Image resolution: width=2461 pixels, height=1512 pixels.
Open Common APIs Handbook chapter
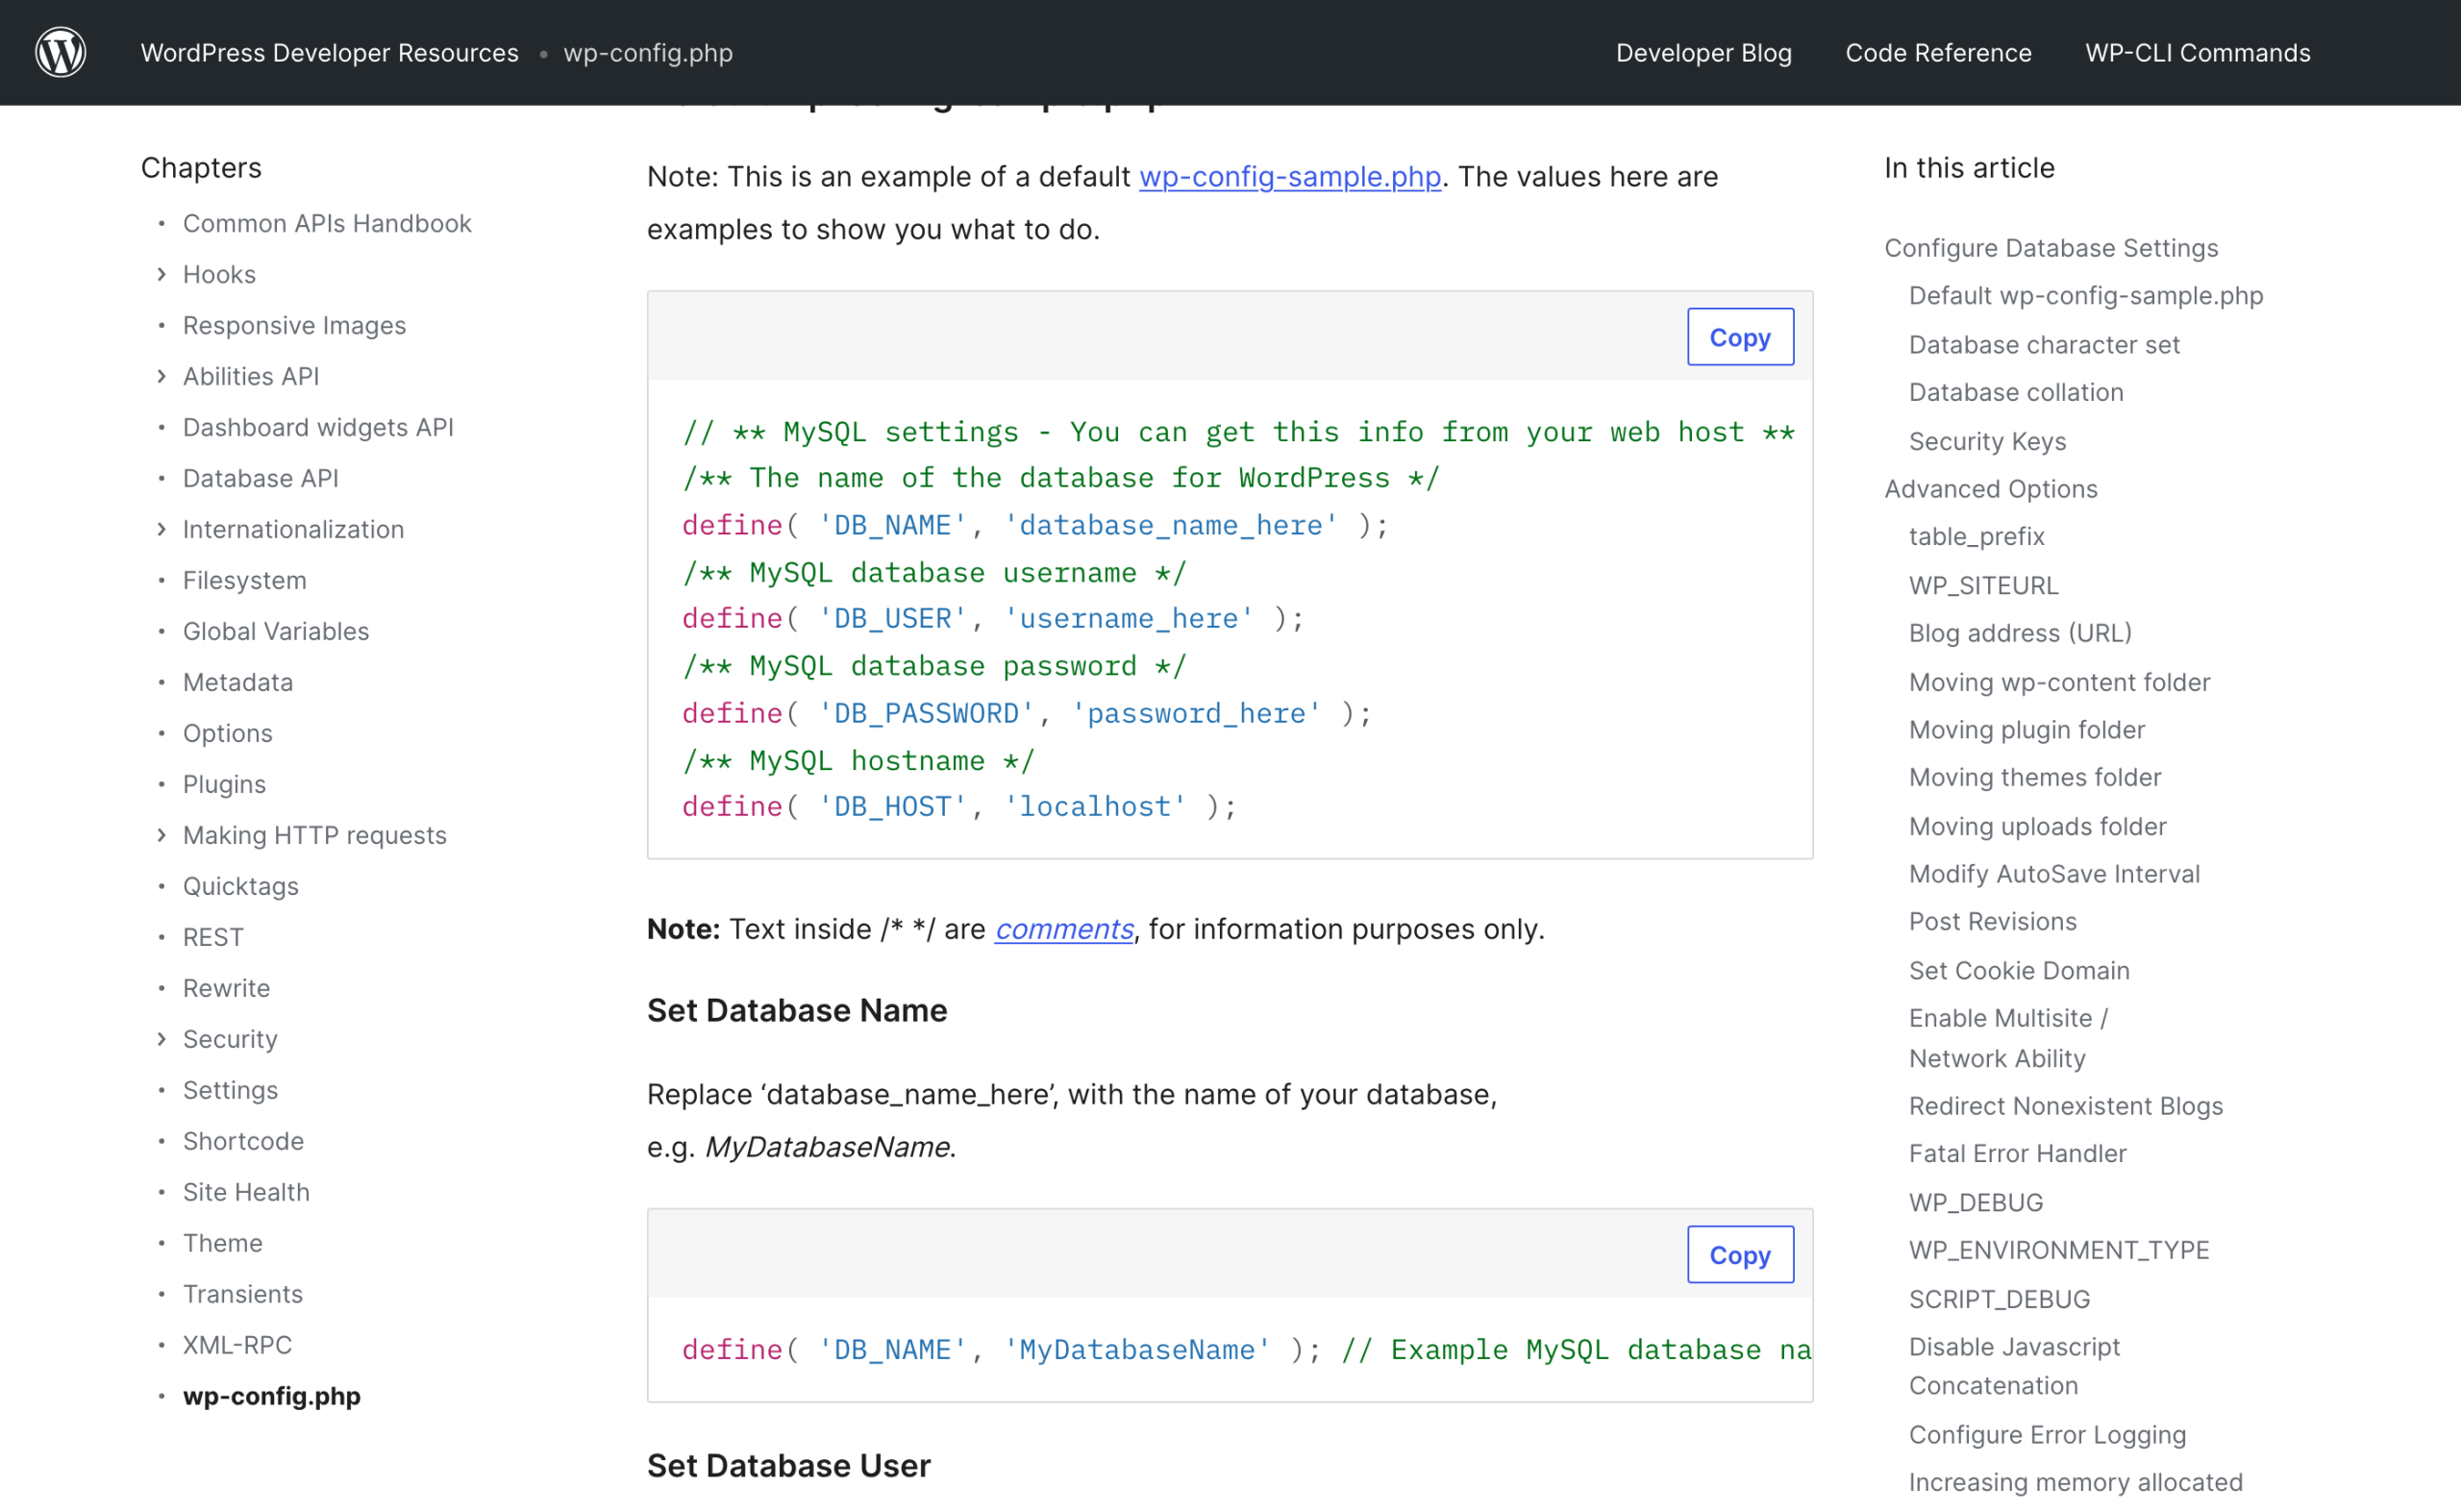click(x=327, y=223)
